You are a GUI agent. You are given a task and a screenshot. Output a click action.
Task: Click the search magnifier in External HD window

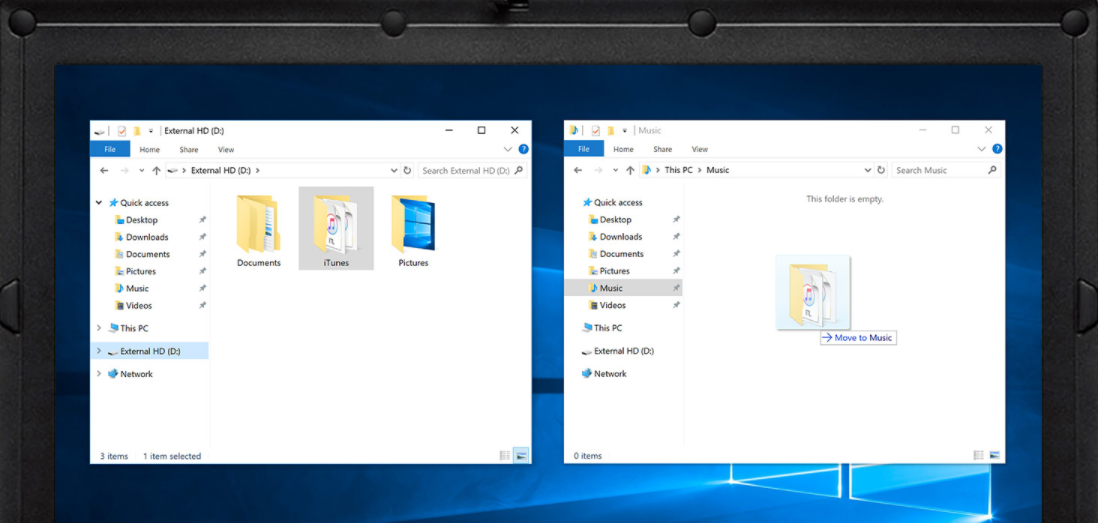[x=519, y=170]
